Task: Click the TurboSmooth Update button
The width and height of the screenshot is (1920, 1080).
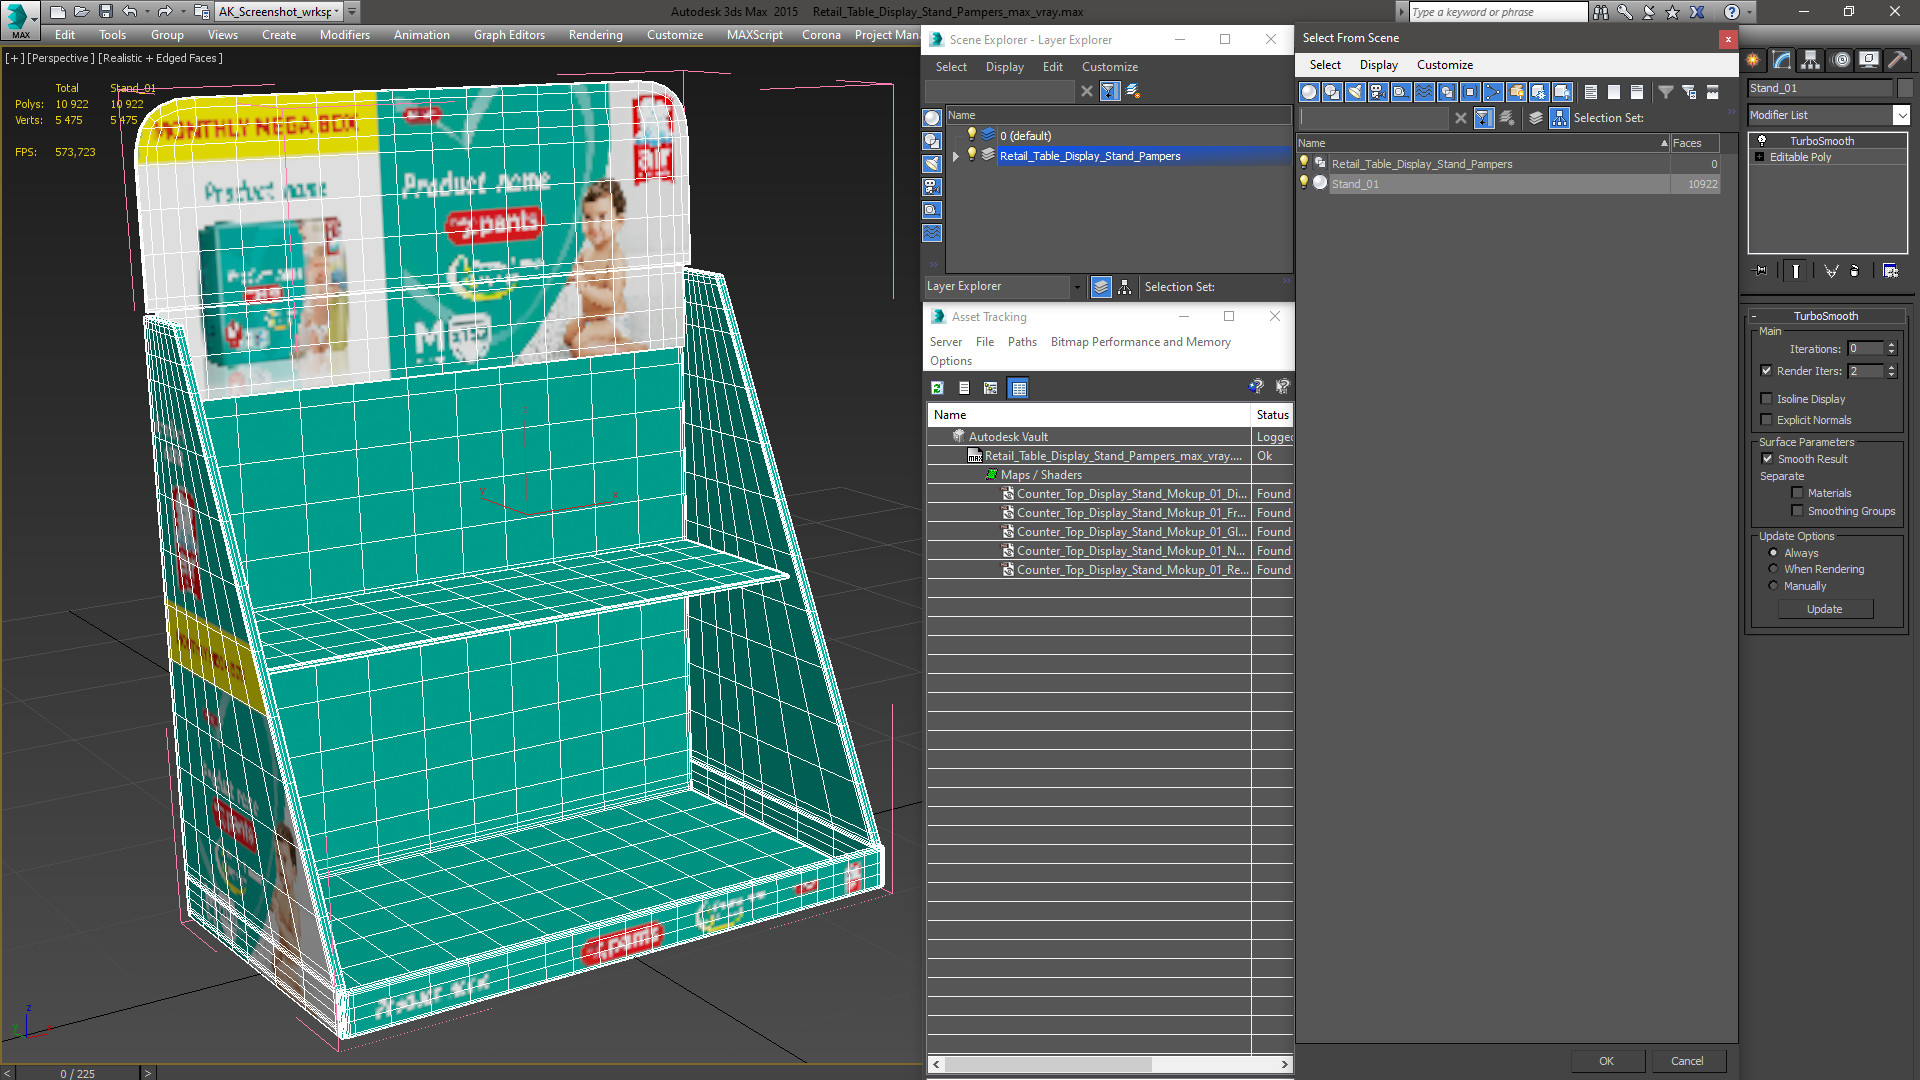Action: pyautogui.click(x=1824, y=609)
